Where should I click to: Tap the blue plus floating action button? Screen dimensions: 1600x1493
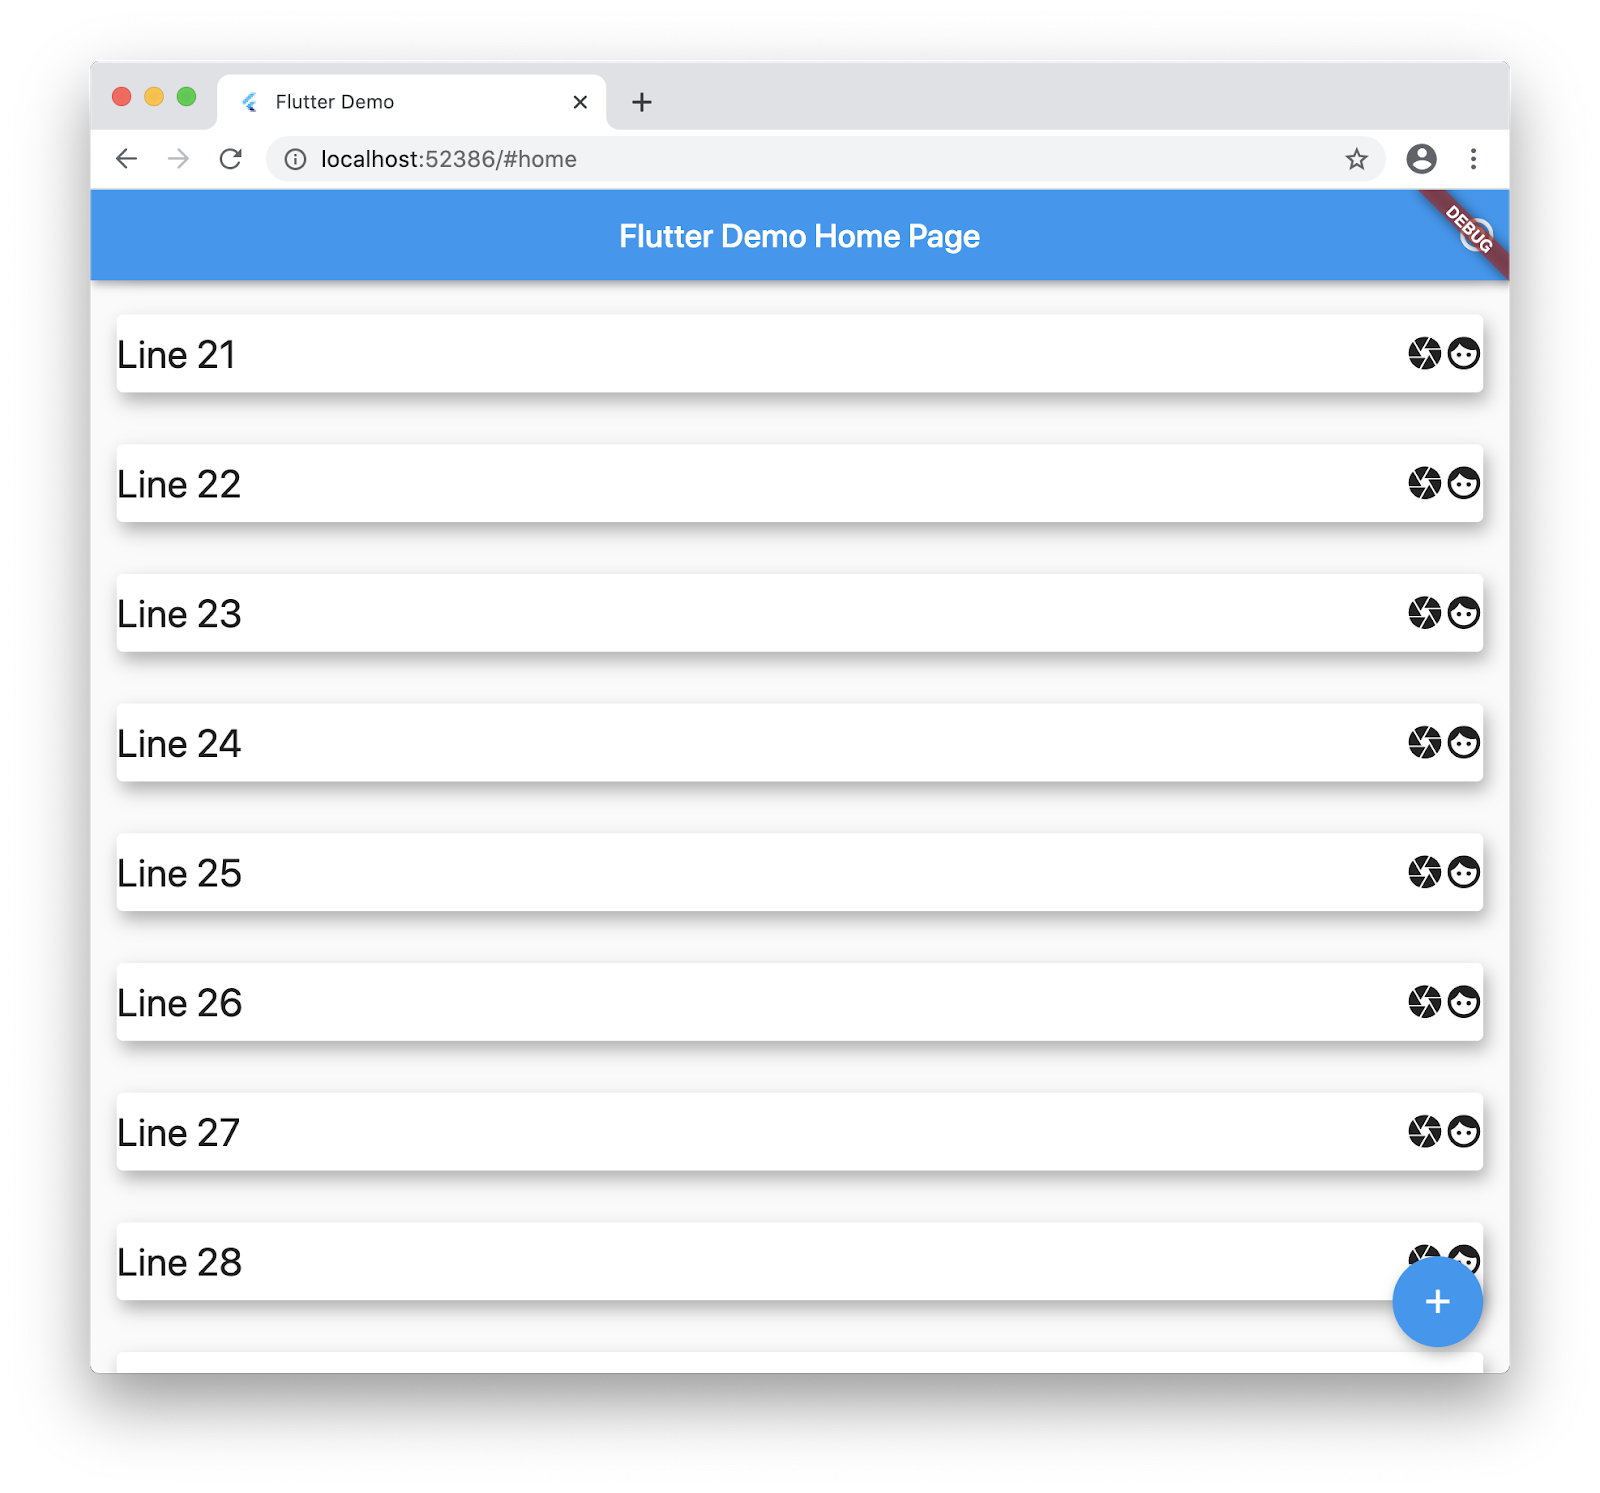click(1437, 1301)
